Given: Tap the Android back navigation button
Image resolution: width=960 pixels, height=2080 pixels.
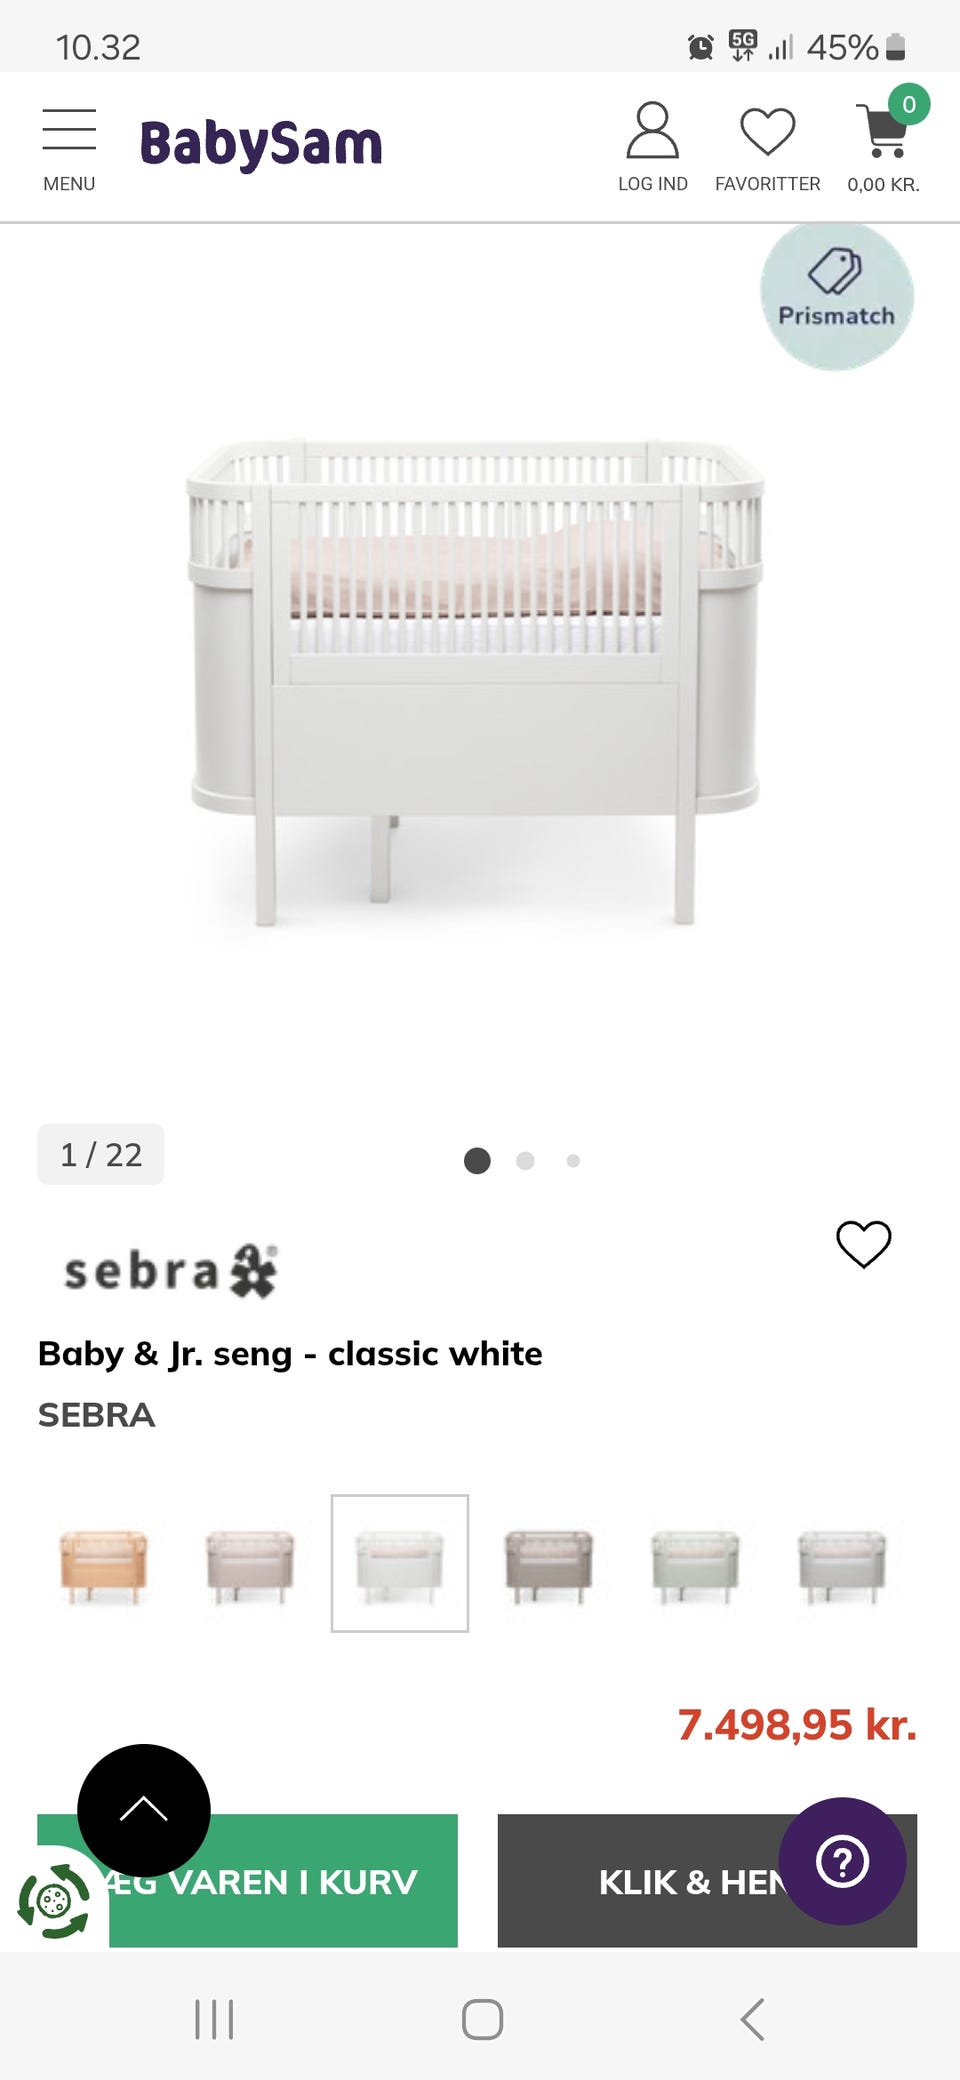Looking at the screenshot, I should (x=752, y=2019).
